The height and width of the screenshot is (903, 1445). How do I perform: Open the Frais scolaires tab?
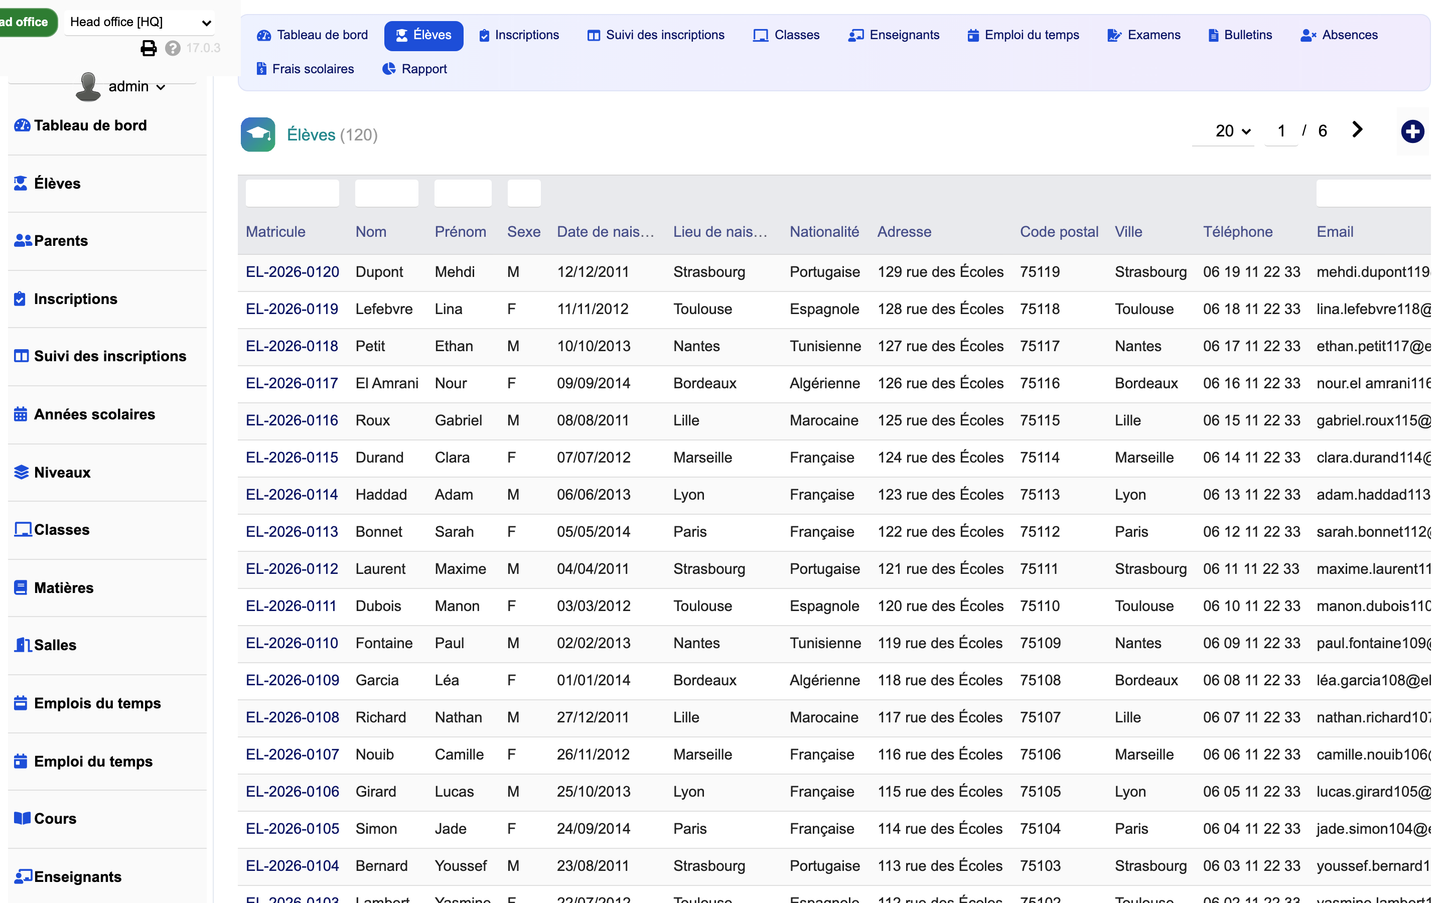[304, 69]
